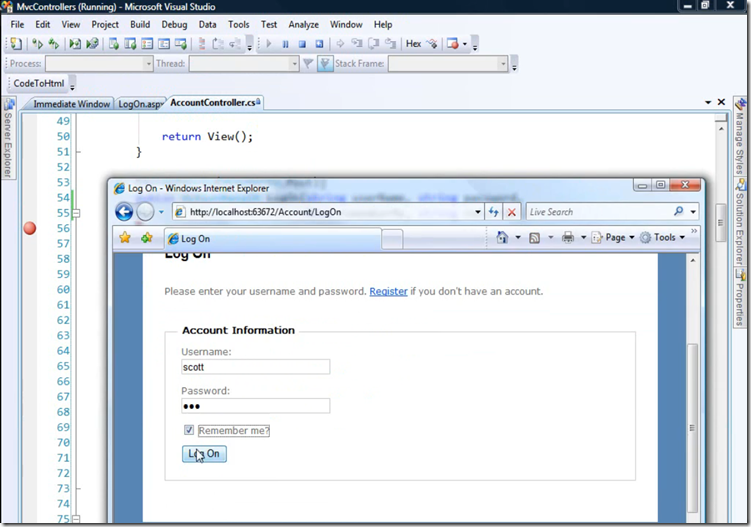Open the Recent Pages arrow beside Forward
The image size is (751, 527).
click(161, 212)
